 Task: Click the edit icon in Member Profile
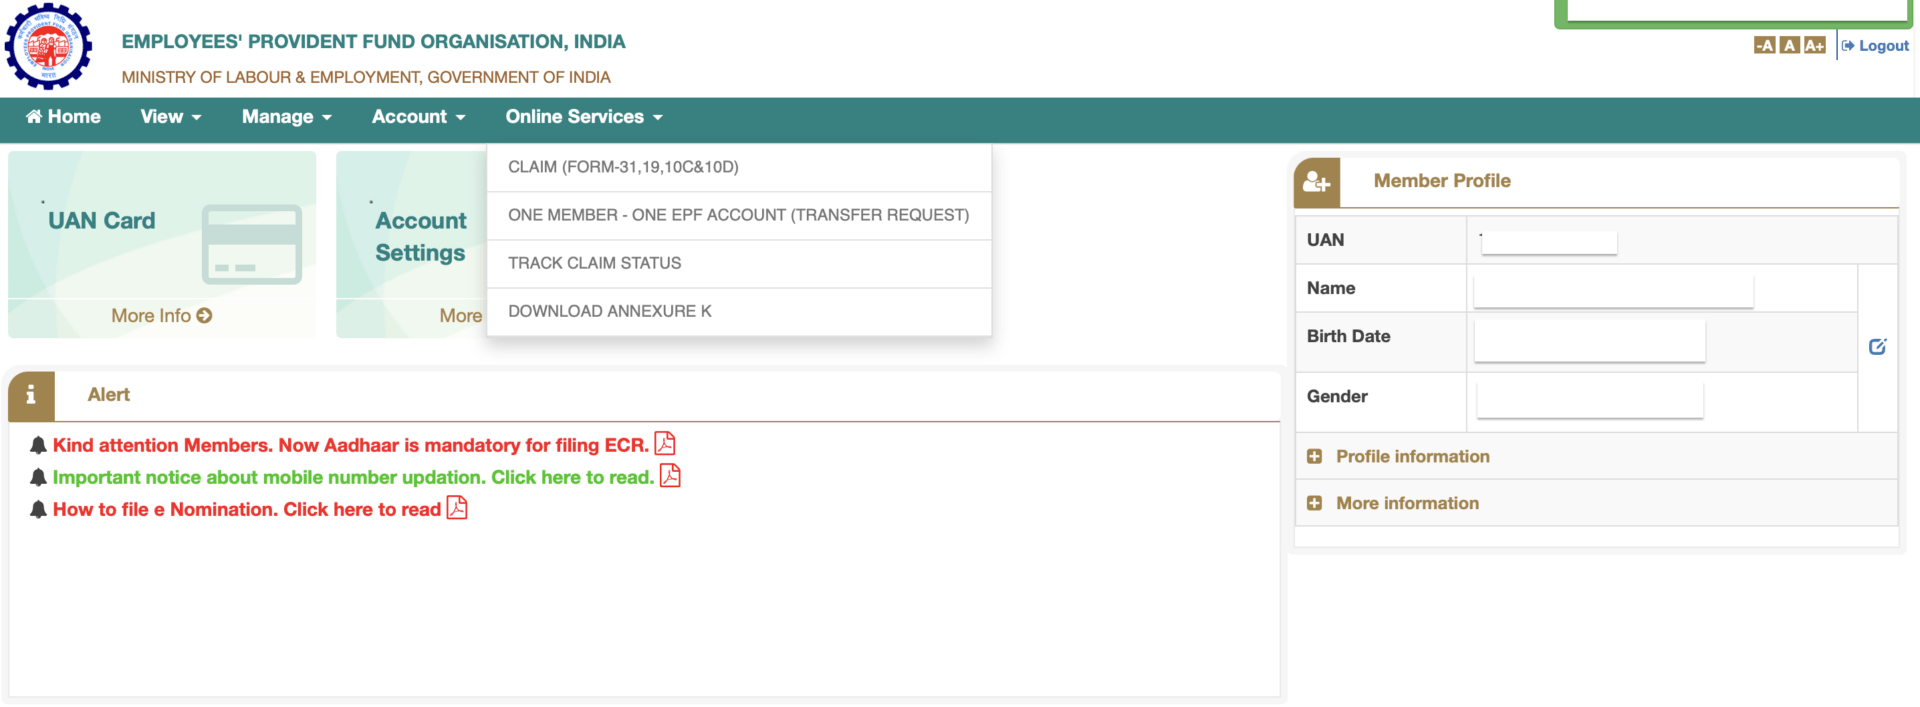1877,347
